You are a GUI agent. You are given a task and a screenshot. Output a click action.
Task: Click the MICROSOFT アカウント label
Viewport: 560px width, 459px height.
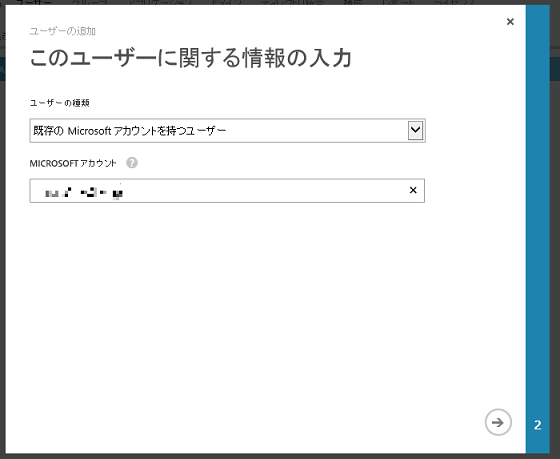pyautogui.click(x=73, y=164)
